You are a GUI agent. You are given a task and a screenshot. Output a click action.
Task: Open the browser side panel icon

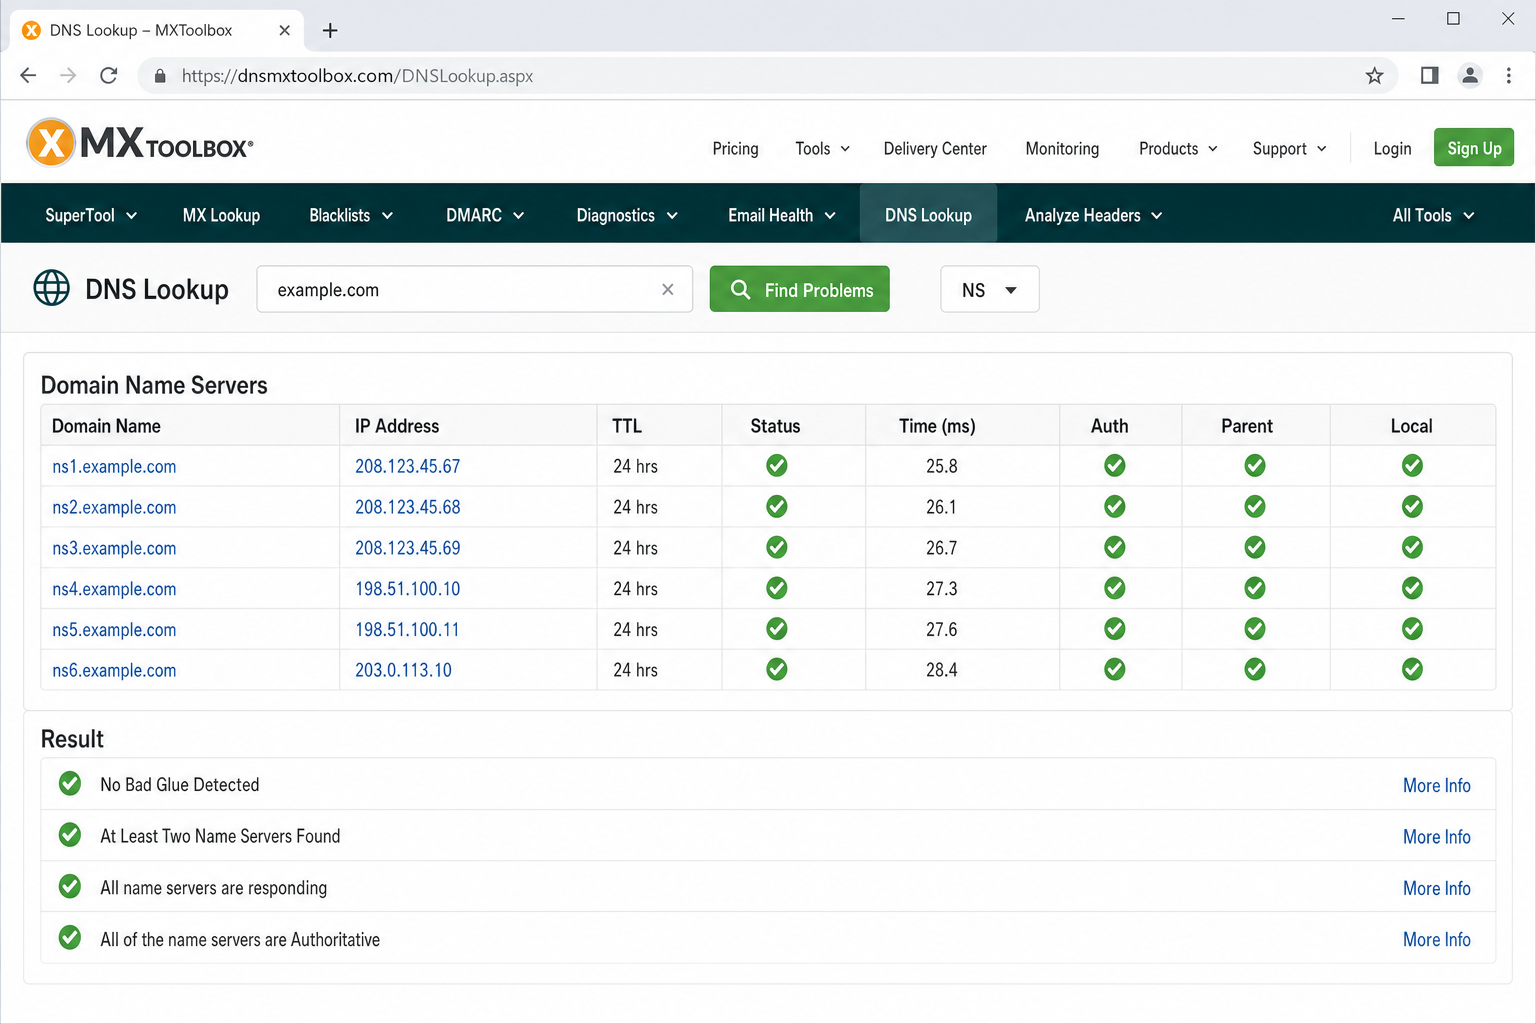[1430, 75]
